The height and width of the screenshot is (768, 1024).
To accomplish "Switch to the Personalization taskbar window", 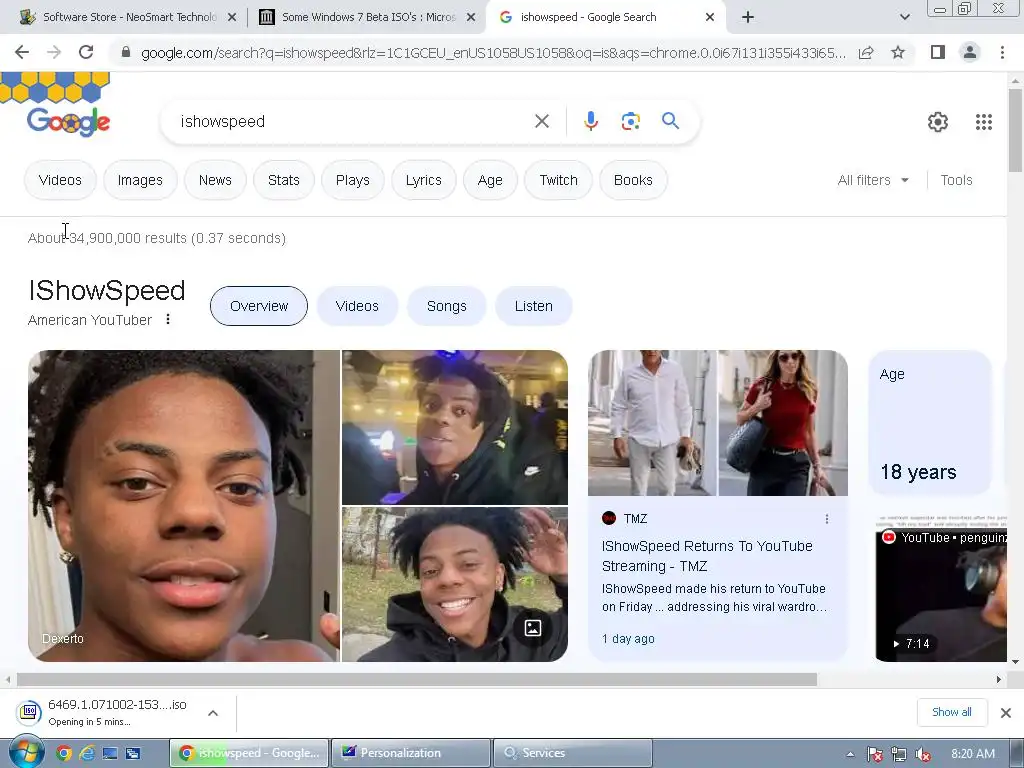I will point(411,753).
